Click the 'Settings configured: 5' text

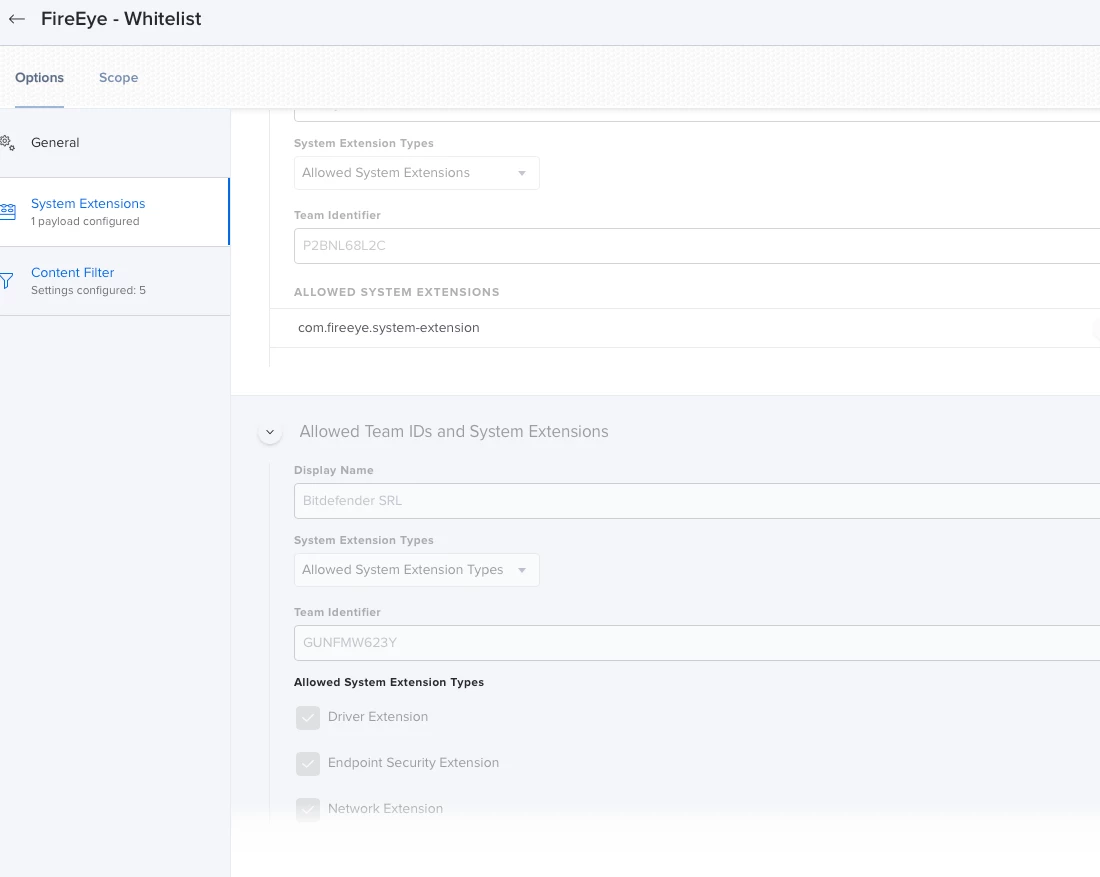(x=88, y=290)
